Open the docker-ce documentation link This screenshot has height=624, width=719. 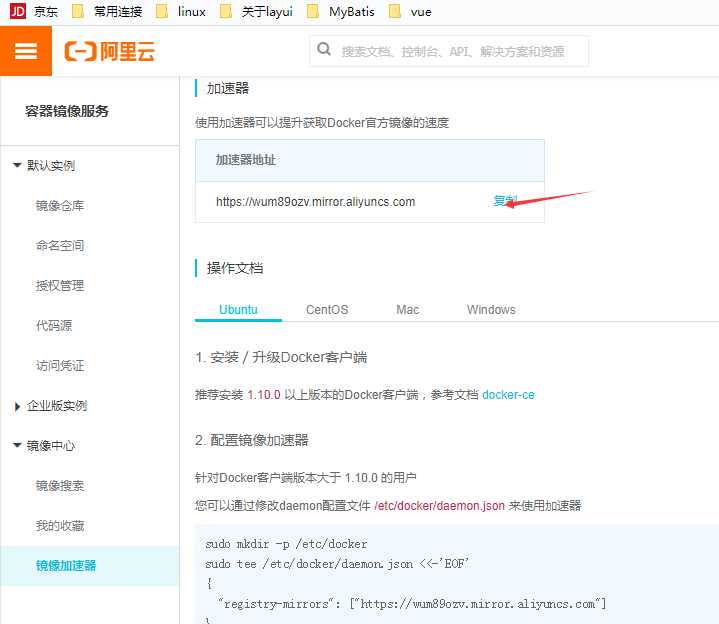(508, 395)
